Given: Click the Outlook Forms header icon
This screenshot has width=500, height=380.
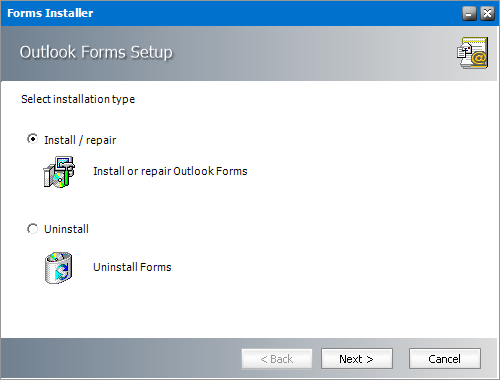Looking at the screenshot, I should coord(472,53).
